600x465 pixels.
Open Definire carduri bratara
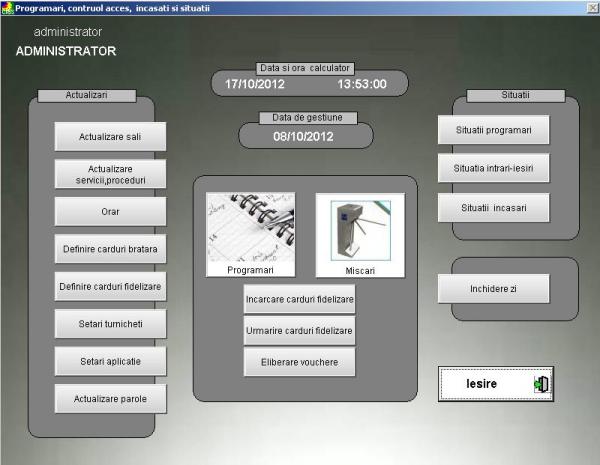pos(110,249)
